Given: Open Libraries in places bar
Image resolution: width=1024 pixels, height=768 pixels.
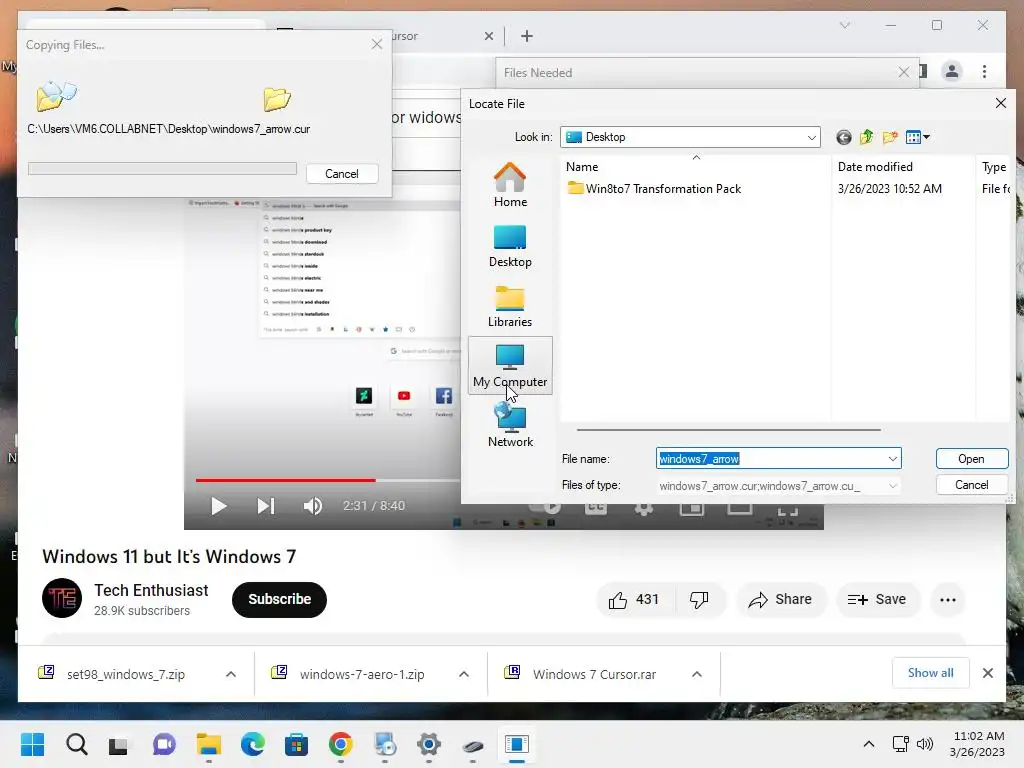Looking at the screenshot, I should coord(510,306).
